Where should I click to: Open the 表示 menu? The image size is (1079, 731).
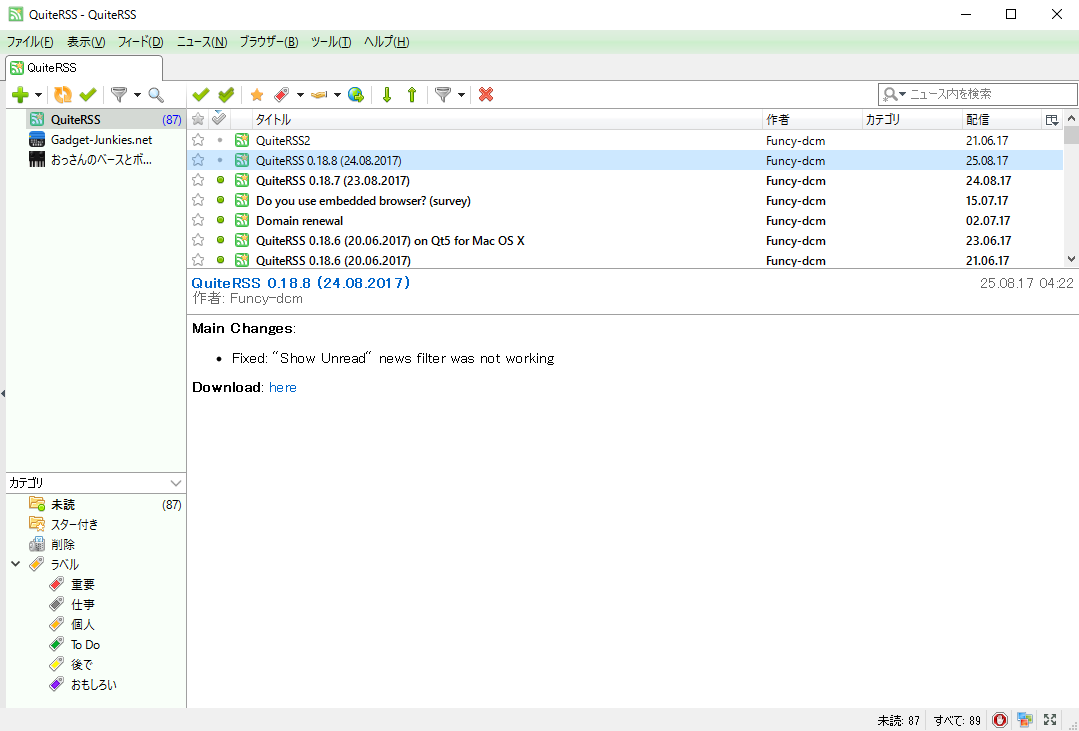click(x=86, y=42)
